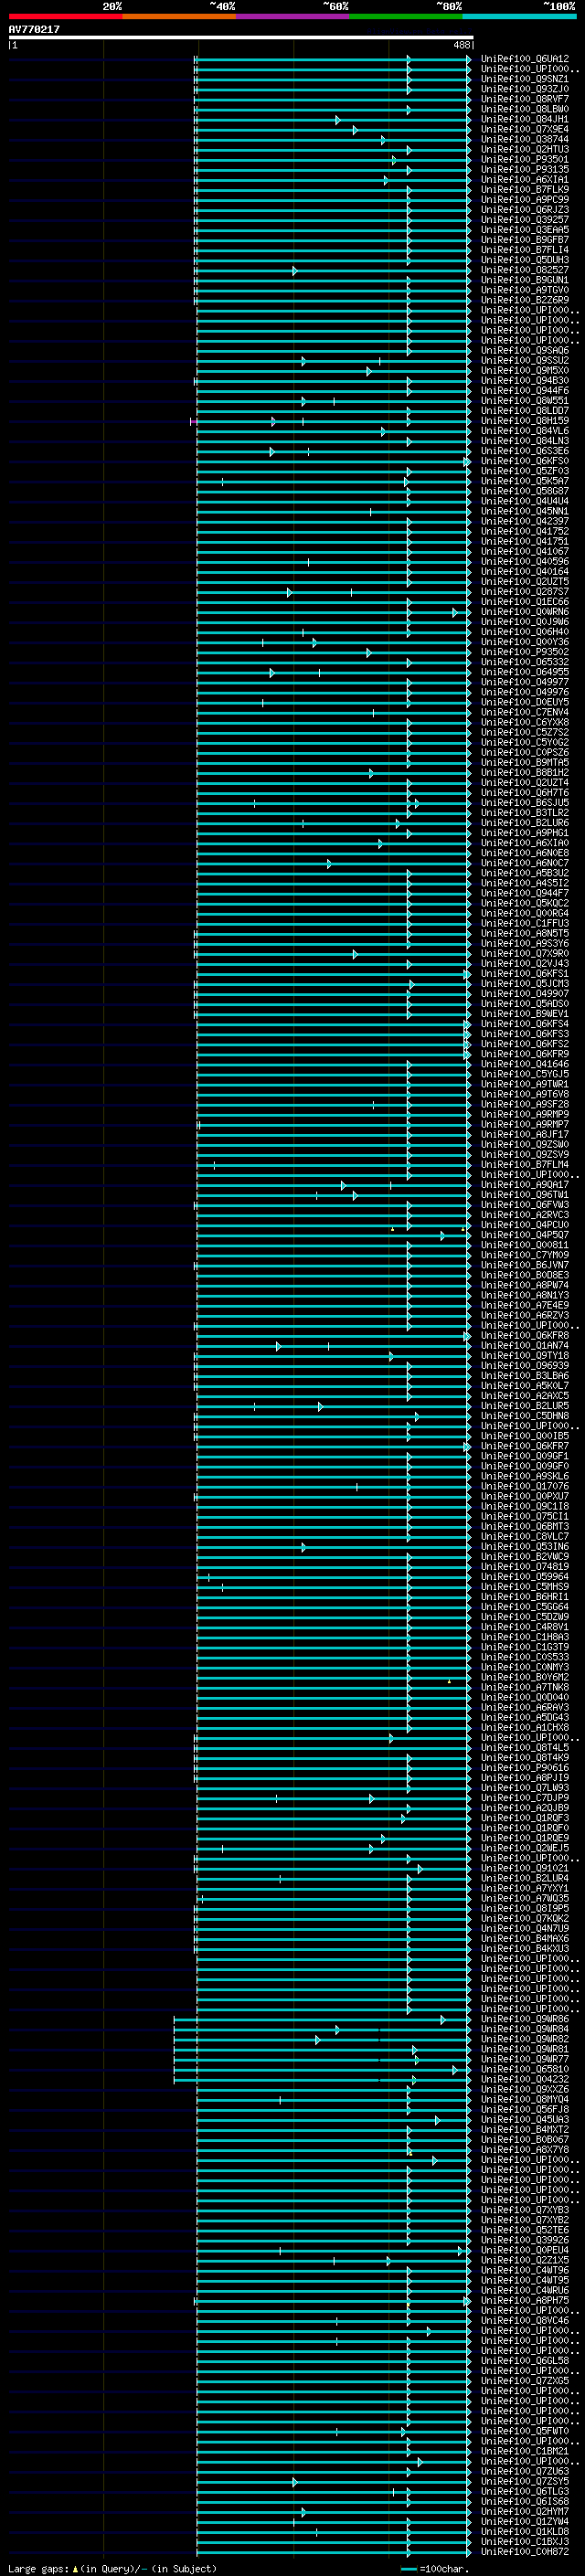The width and height of the screenshot is (585, 2576).
Task: Select entry UniRef100_A9TGV0
Action: tap(525, 290)
